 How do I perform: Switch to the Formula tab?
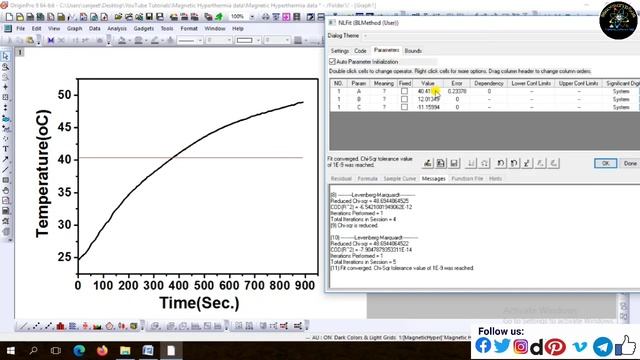click(x=367, y=179)
